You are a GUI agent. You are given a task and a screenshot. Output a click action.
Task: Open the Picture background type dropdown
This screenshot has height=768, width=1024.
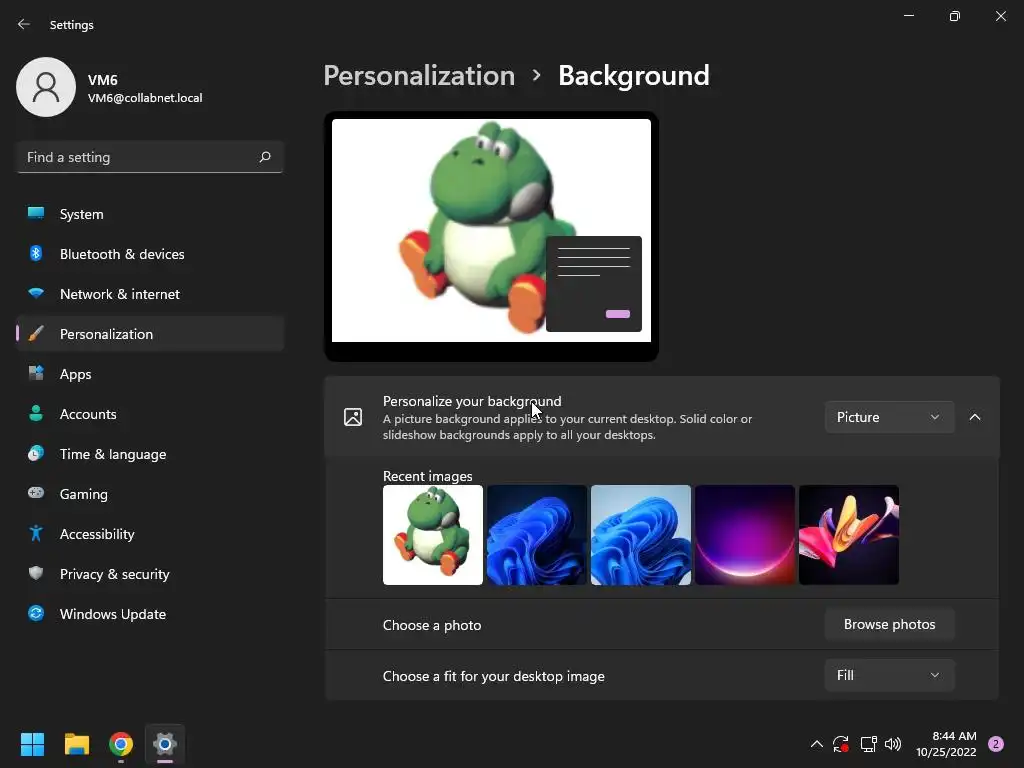tap(889, 417)
